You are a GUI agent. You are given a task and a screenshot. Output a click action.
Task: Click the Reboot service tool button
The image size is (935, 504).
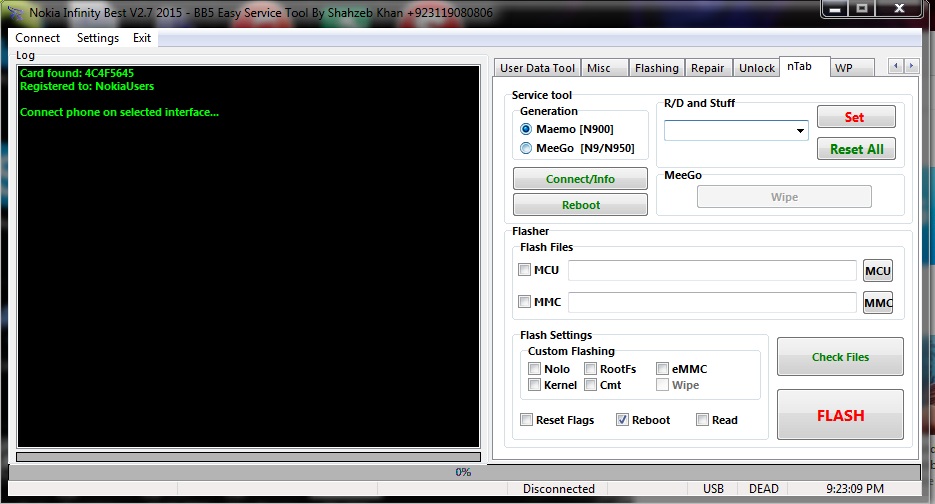pyautogui.click(x=580, y=205)
